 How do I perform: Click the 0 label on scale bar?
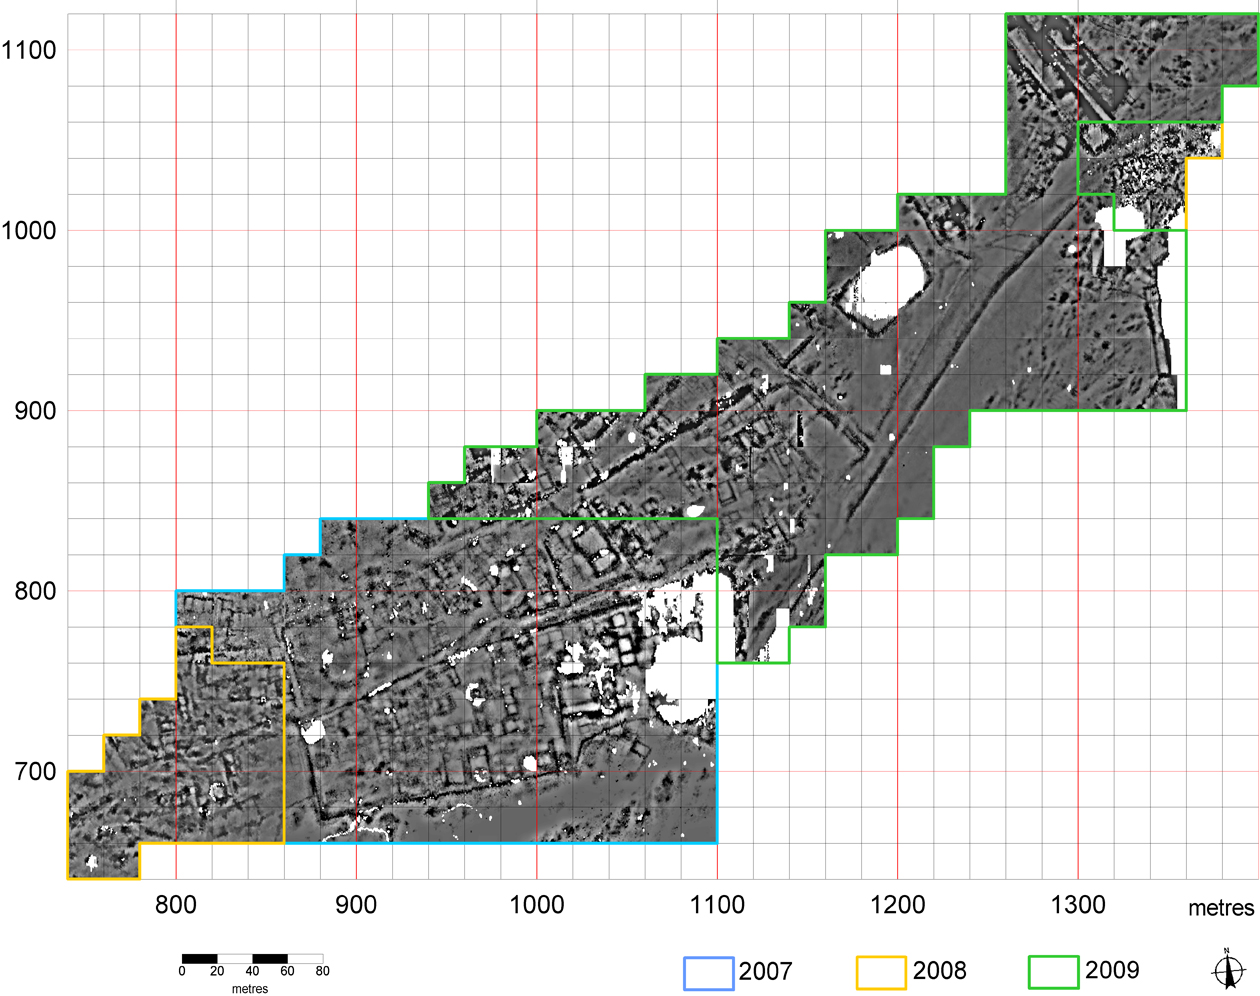click(x=182, y=971)
